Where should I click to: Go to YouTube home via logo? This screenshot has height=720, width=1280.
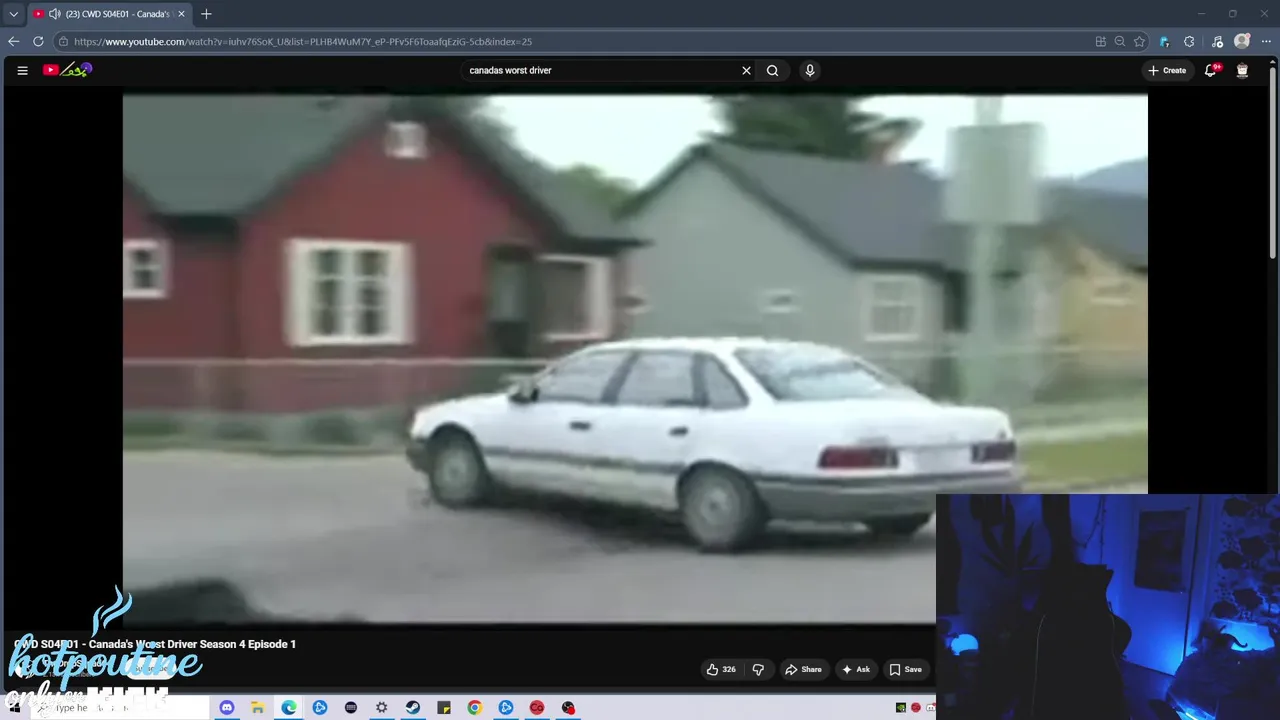tap(67, 70)
